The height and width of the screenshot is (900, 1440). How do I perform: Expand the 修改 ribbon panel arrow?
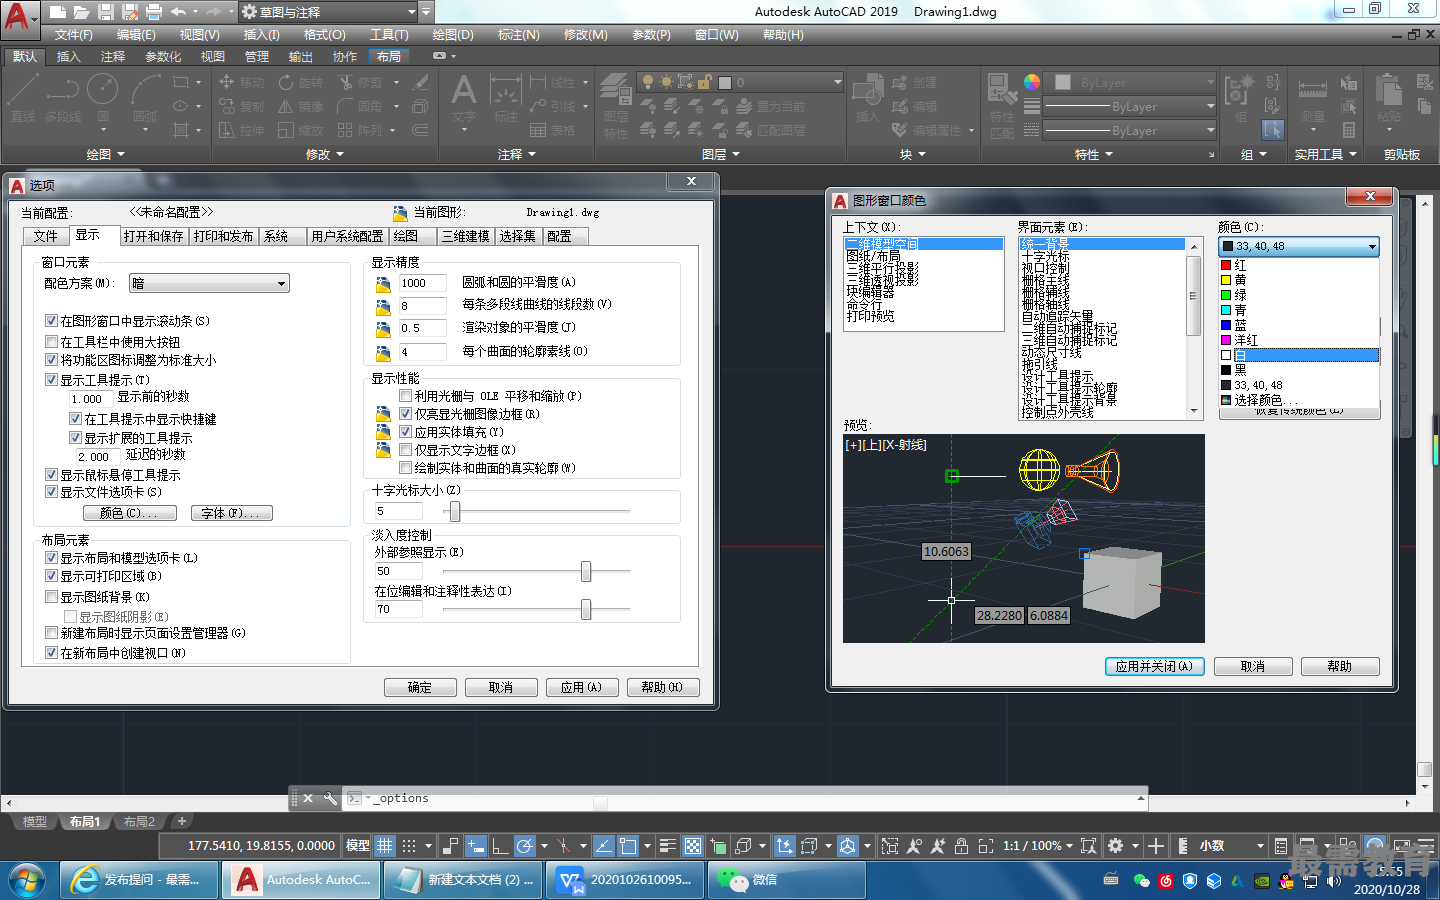coord(340,155)
